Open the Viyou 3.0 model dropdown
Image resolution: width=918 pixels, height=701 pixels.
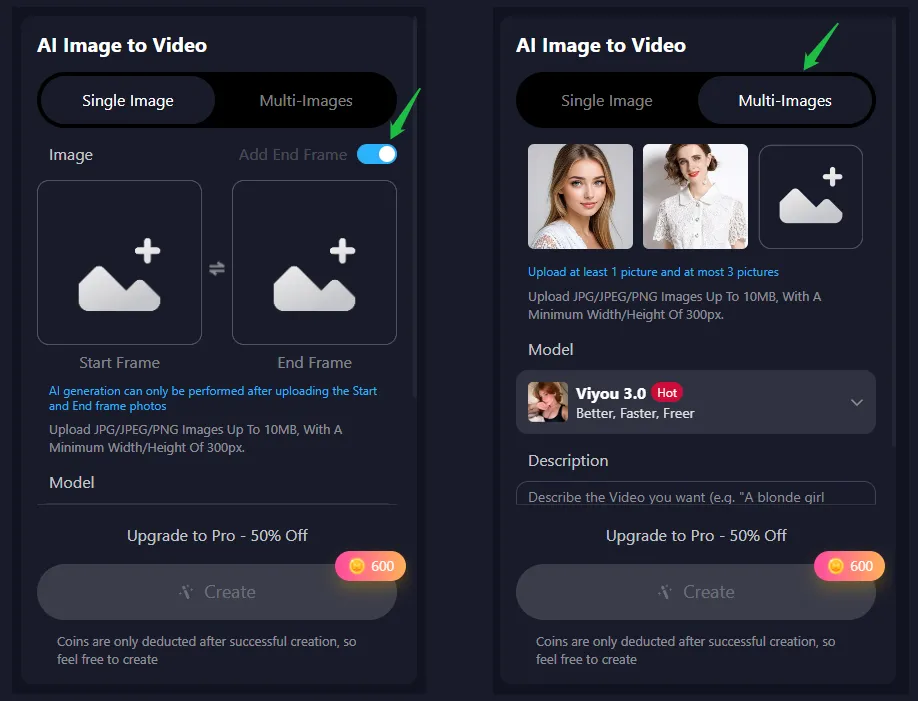[856, 402]
